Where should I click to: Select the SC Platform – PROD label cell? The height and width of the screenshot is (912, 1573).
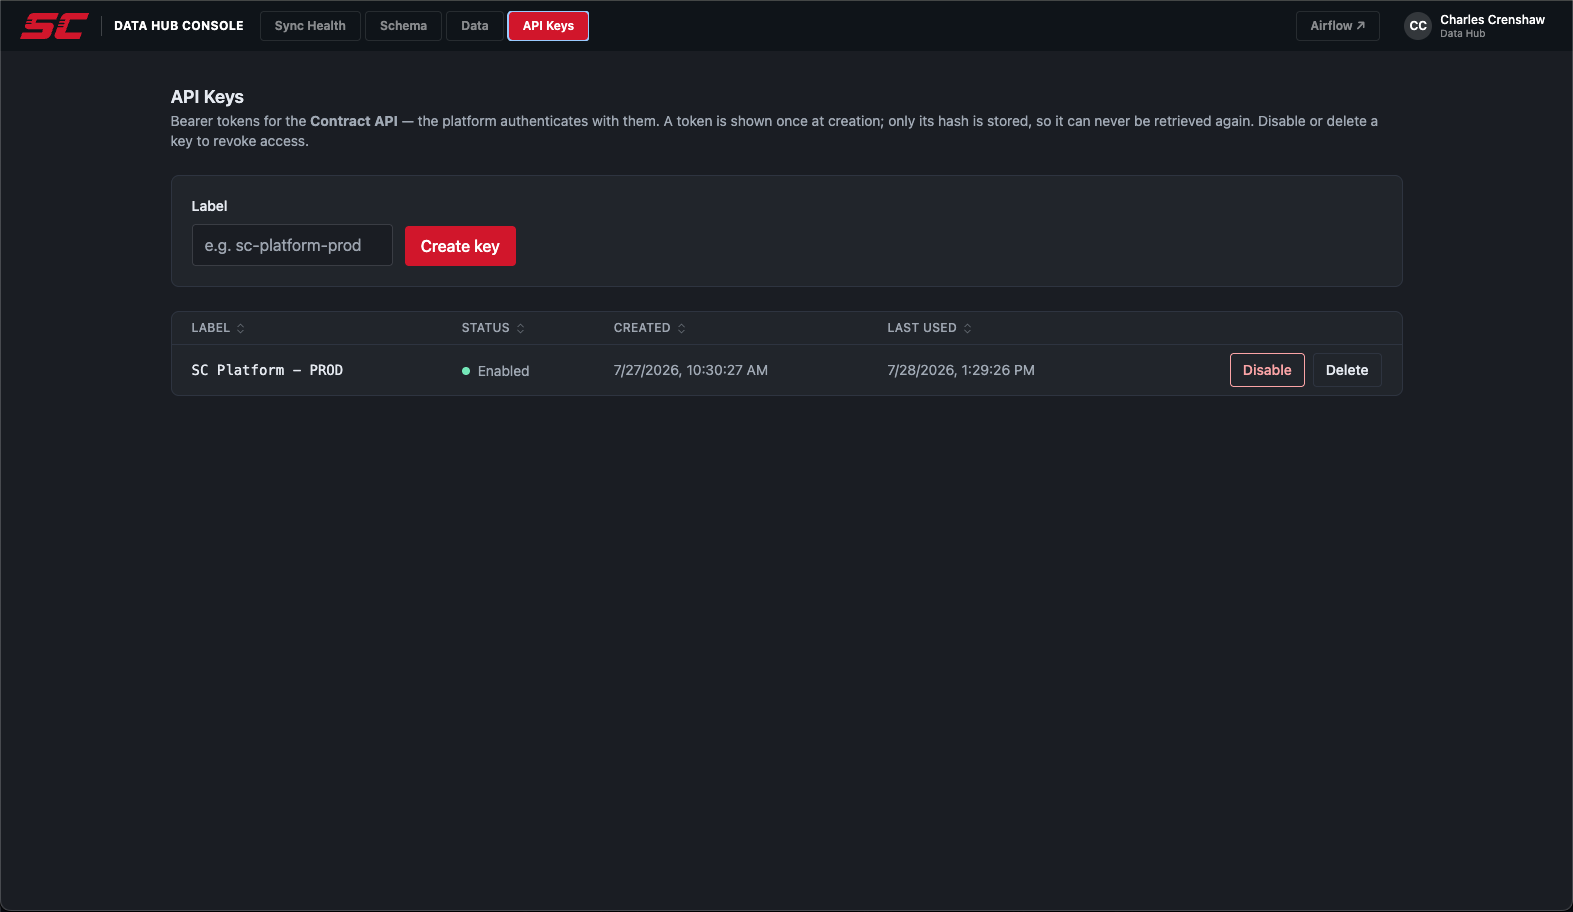point(267,370)
